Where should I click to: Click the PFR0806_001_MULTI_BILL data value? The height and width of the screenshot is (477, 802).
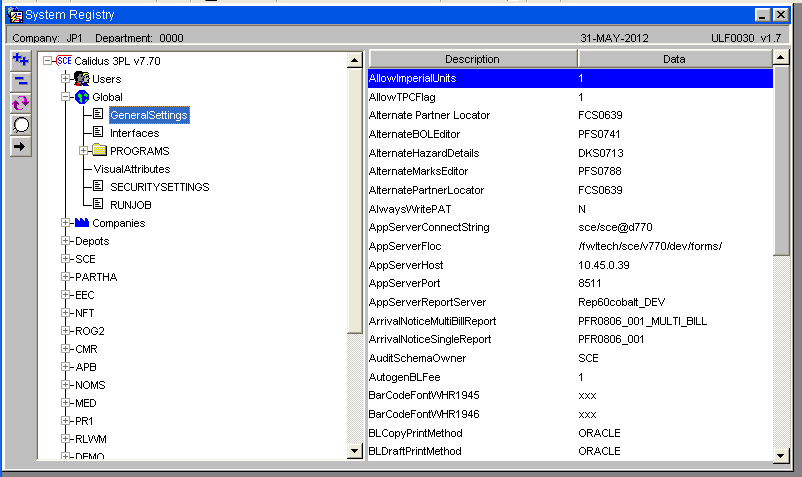point(642,321)
